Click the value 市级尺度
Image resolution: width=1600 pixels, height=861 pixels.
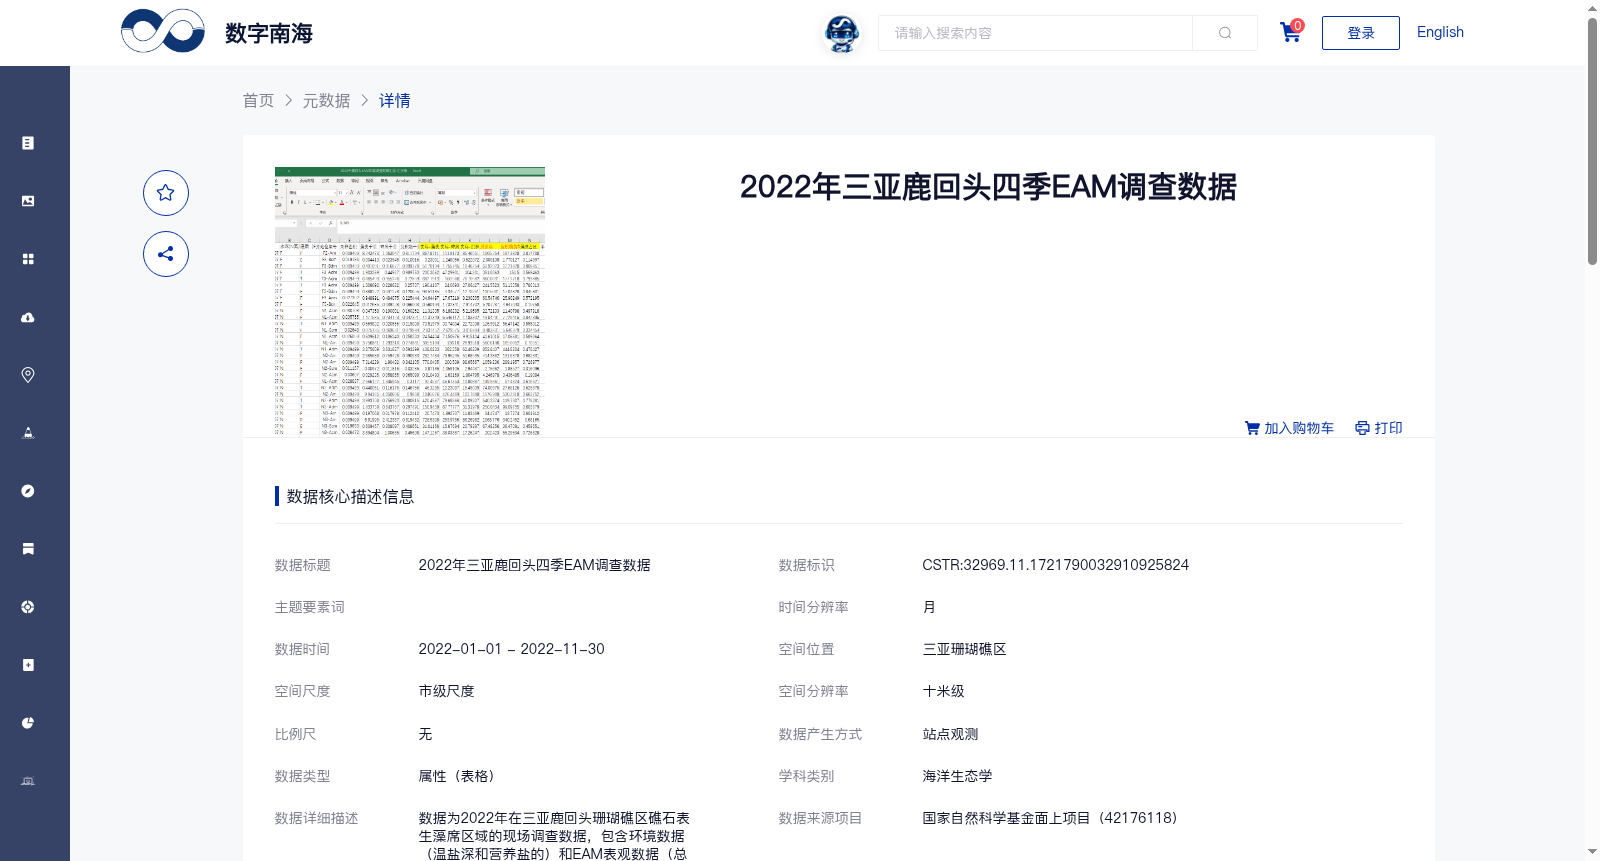446,691
